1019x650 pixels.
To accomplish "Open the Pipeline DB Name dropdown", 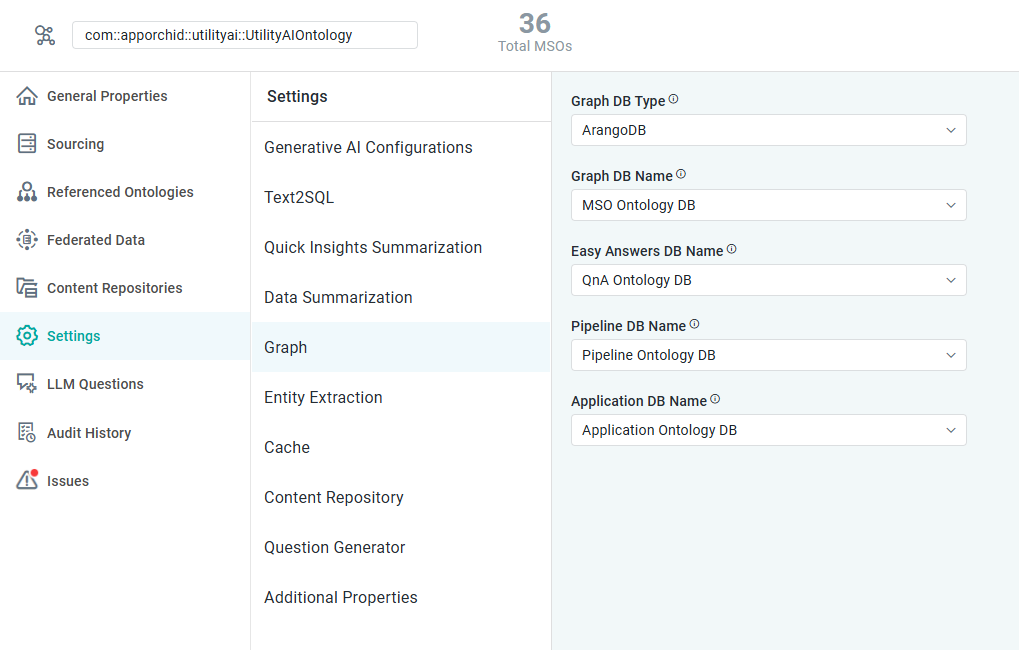I will point(768,355).
